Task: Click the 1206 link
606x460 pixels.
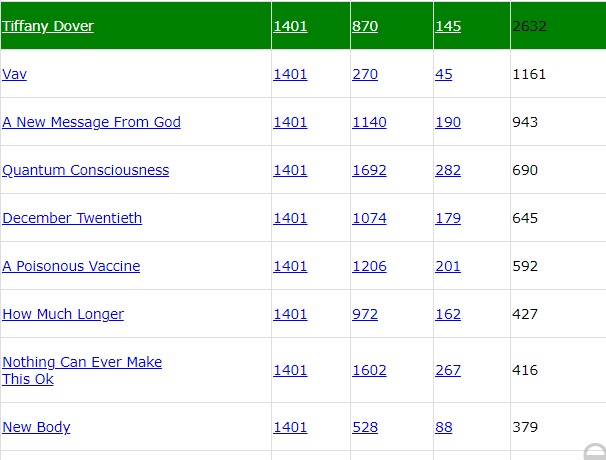Action: pyautogui.click(x=369, y=266)
